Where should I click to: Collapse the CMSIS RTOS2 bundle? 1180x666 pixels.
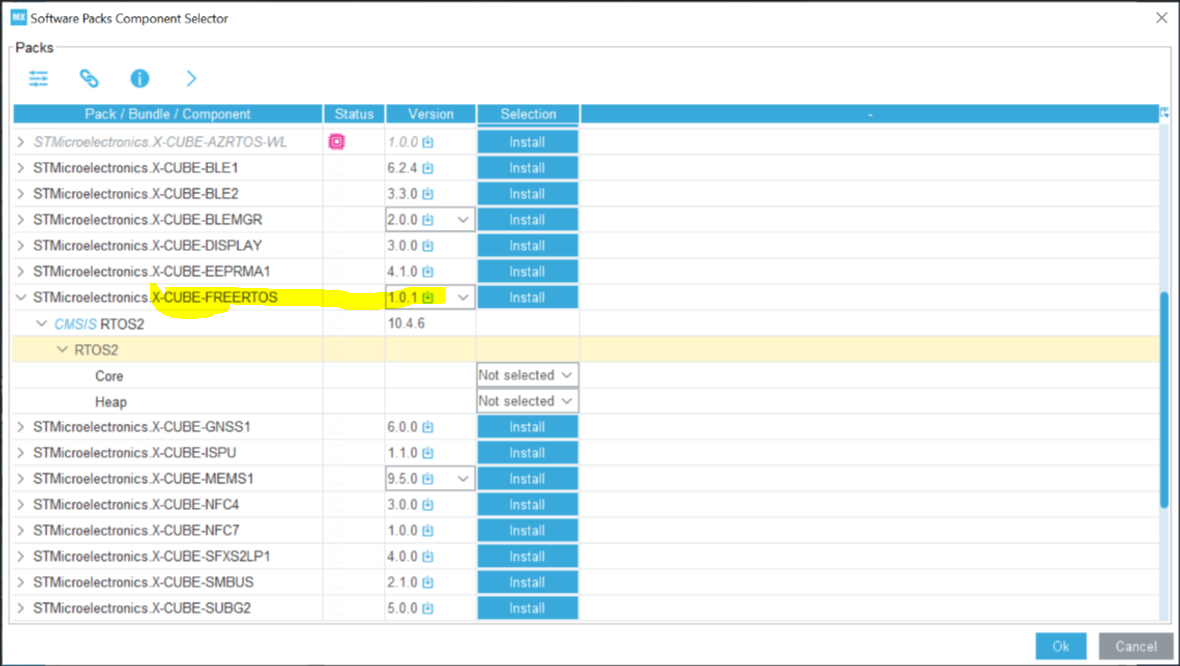pyautogui.click(x=40, y=323)
